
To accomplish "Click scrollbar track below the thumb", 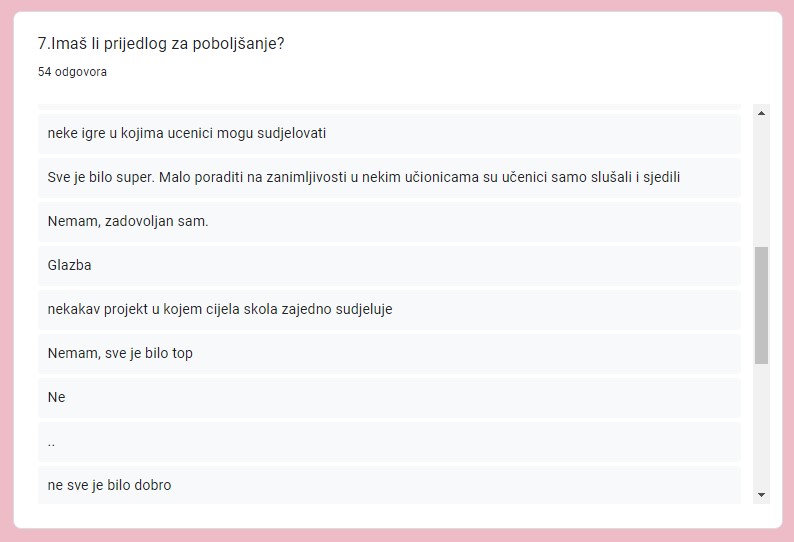I will (761, 425).
